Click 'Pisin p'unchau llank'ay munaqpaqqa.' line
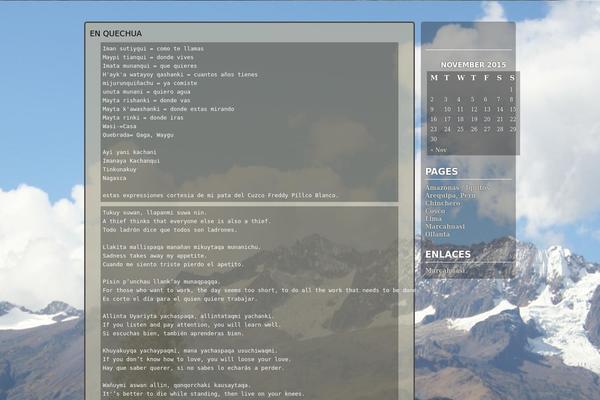Image resolution: width=600 pixels, height=400 pixels. [161, 282]
